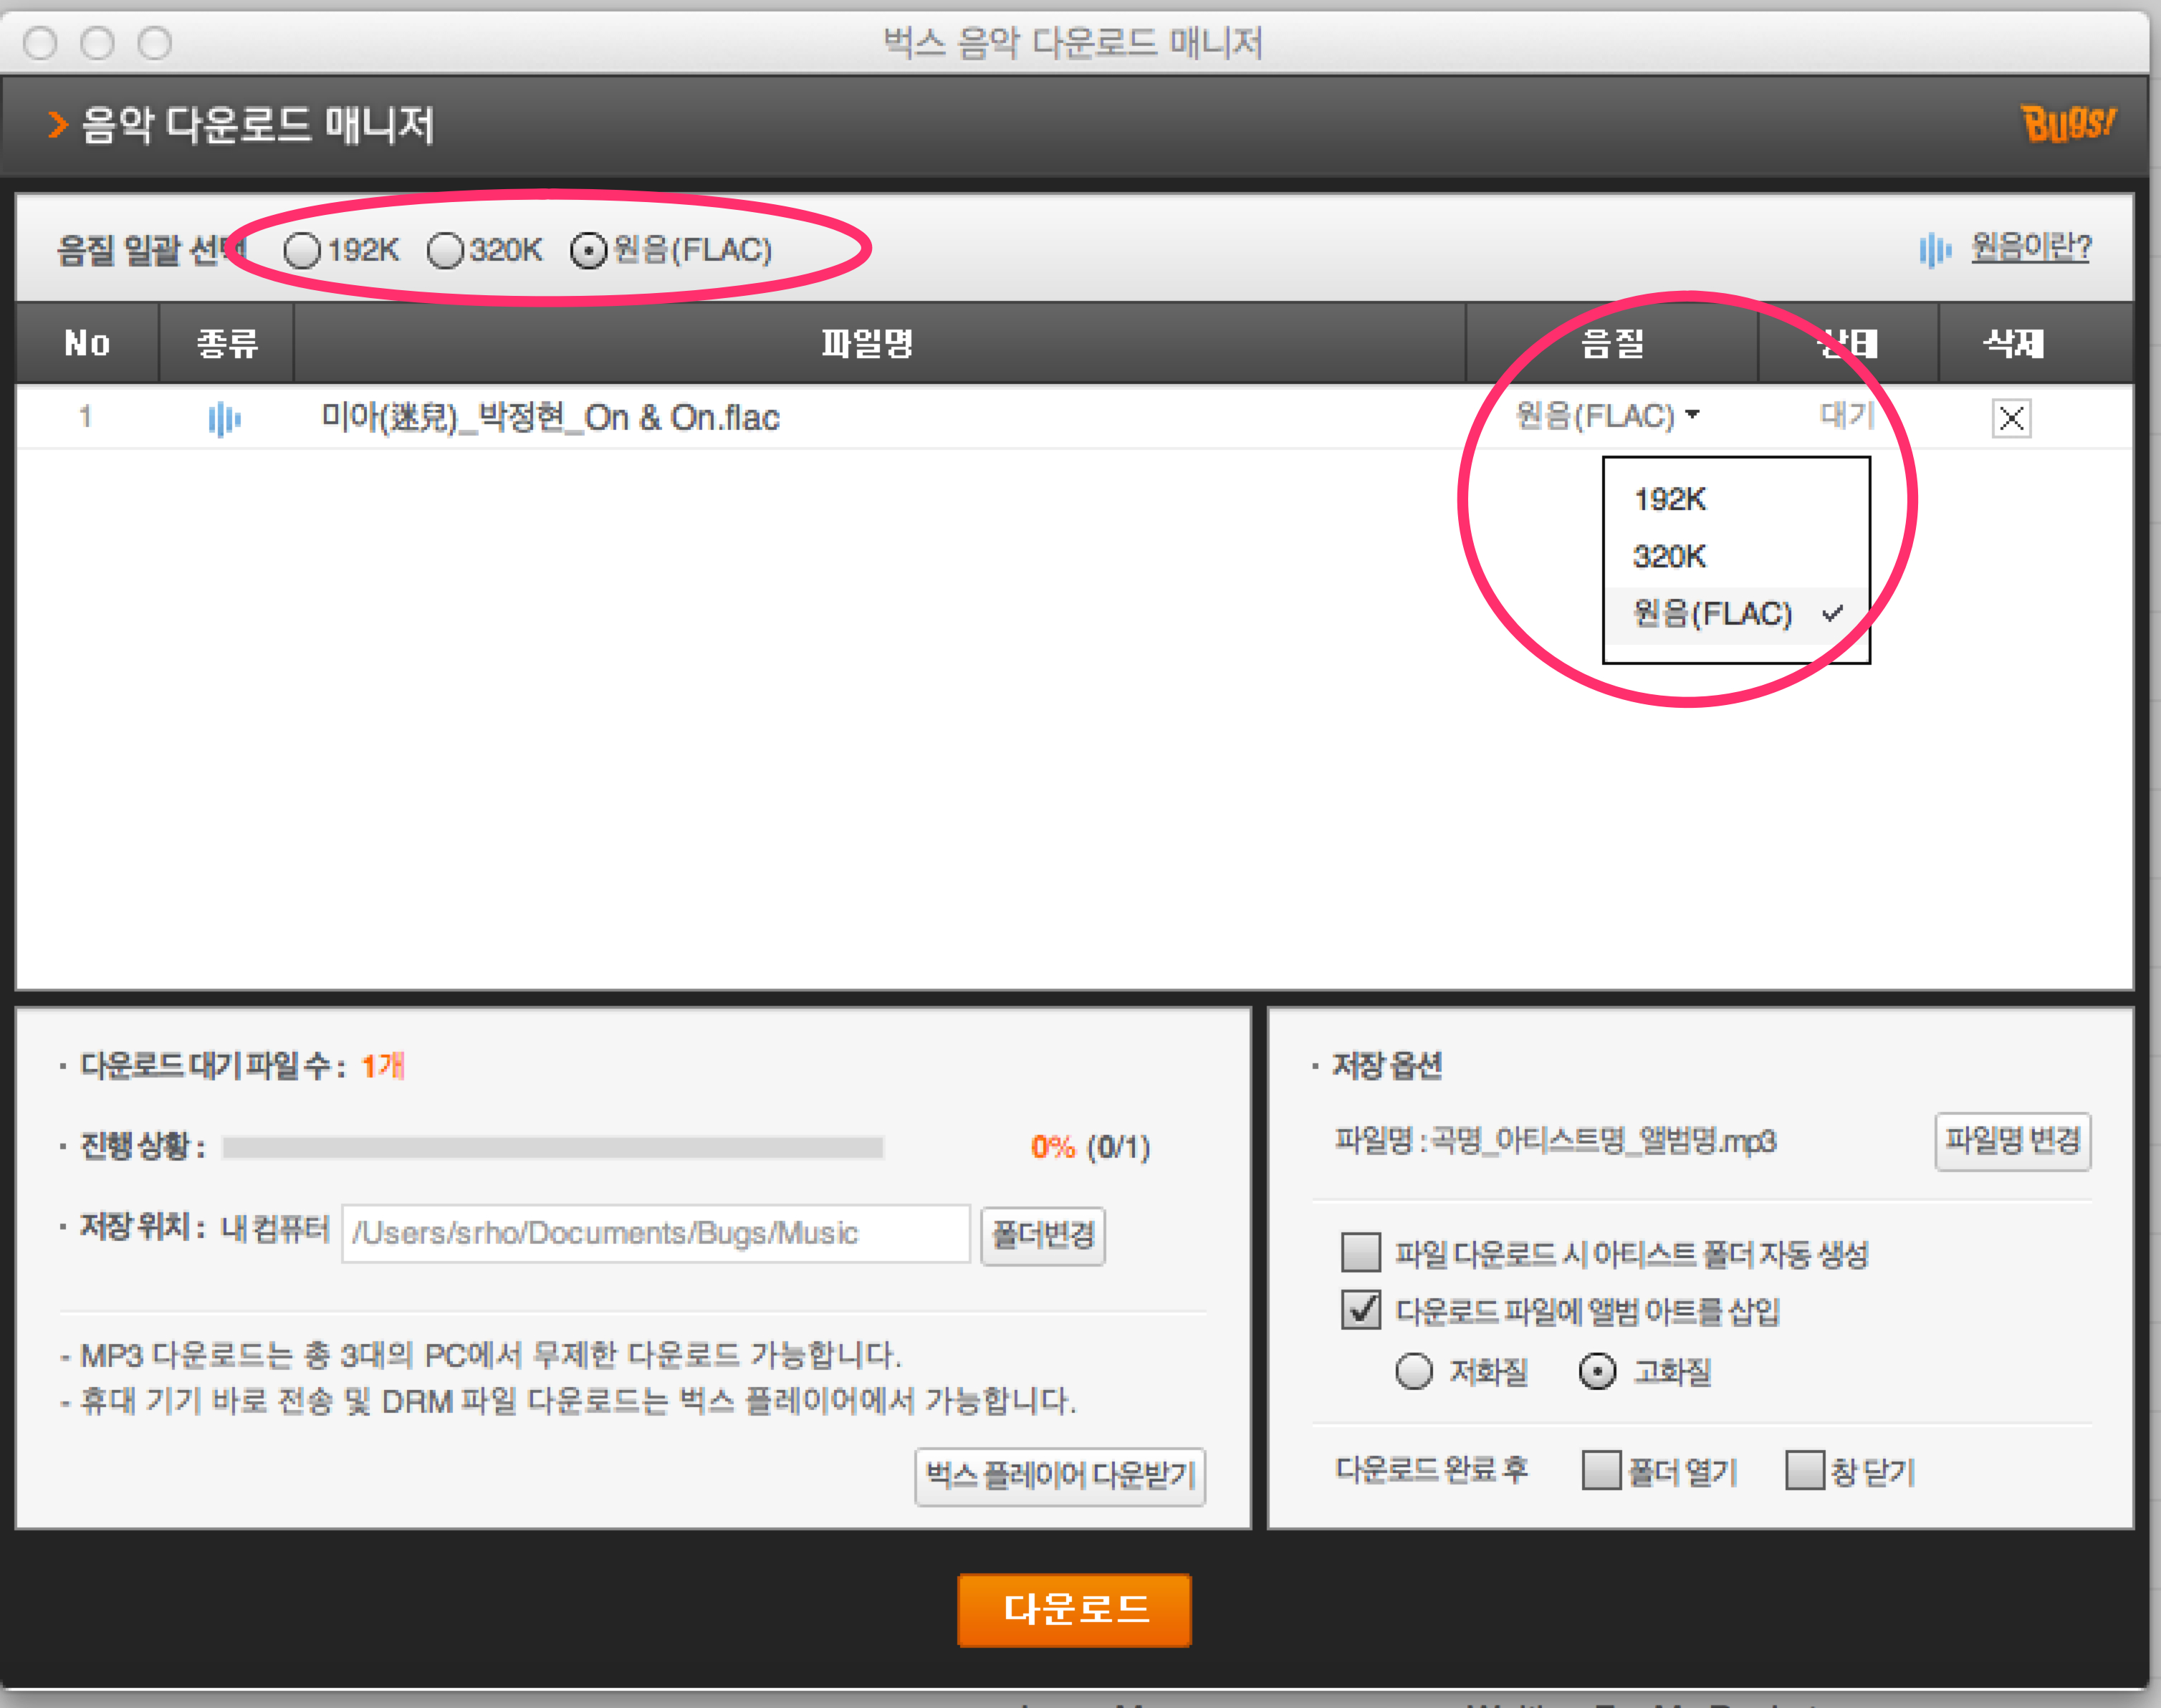Uncheck album art insertion checkbox
The image size is (2161, 1708).
1360,1310
